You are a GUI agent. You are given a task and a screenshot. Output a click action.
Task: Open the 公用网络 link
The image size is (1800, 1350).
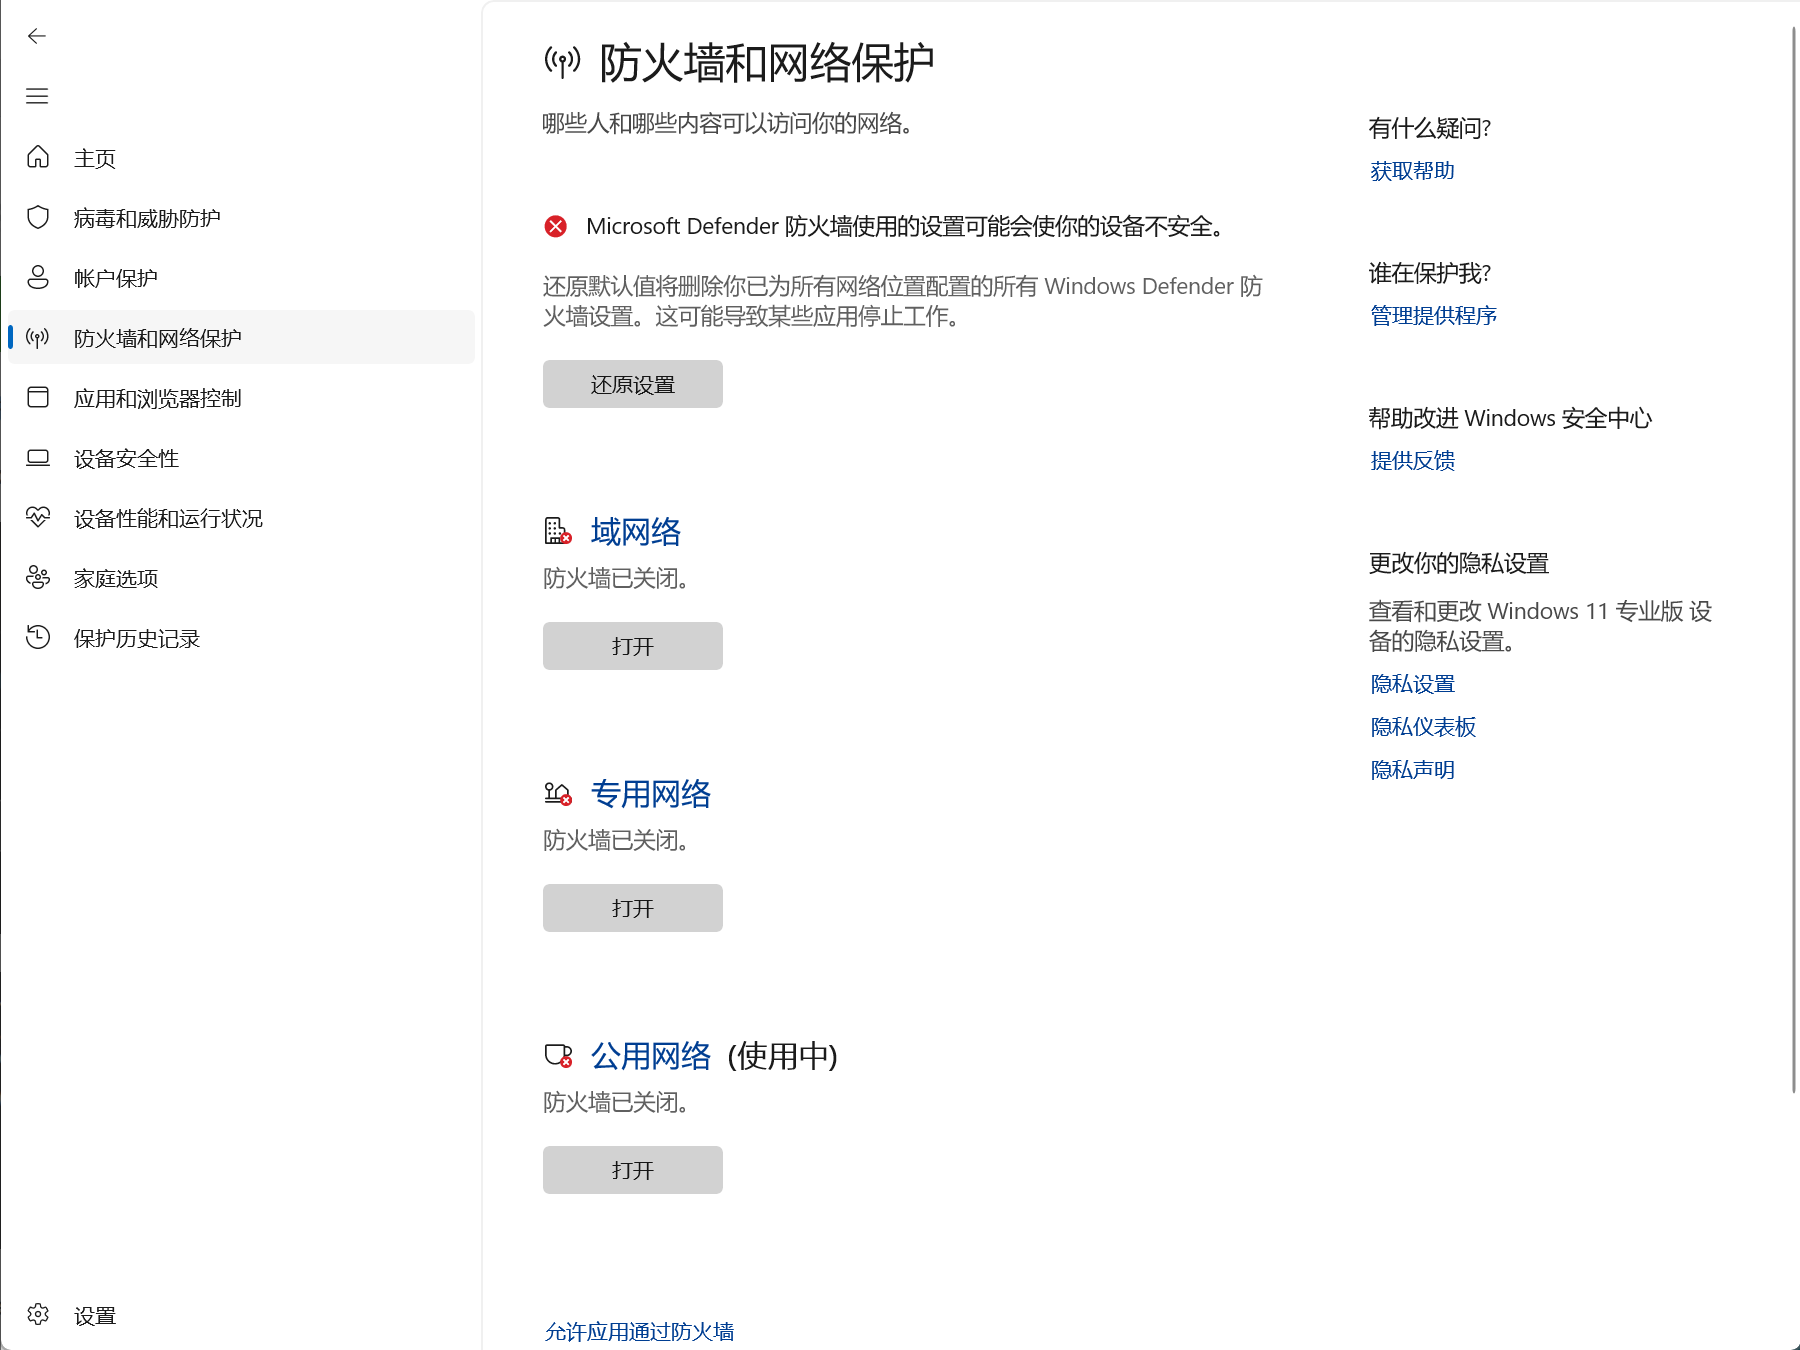click(651, 1055)
